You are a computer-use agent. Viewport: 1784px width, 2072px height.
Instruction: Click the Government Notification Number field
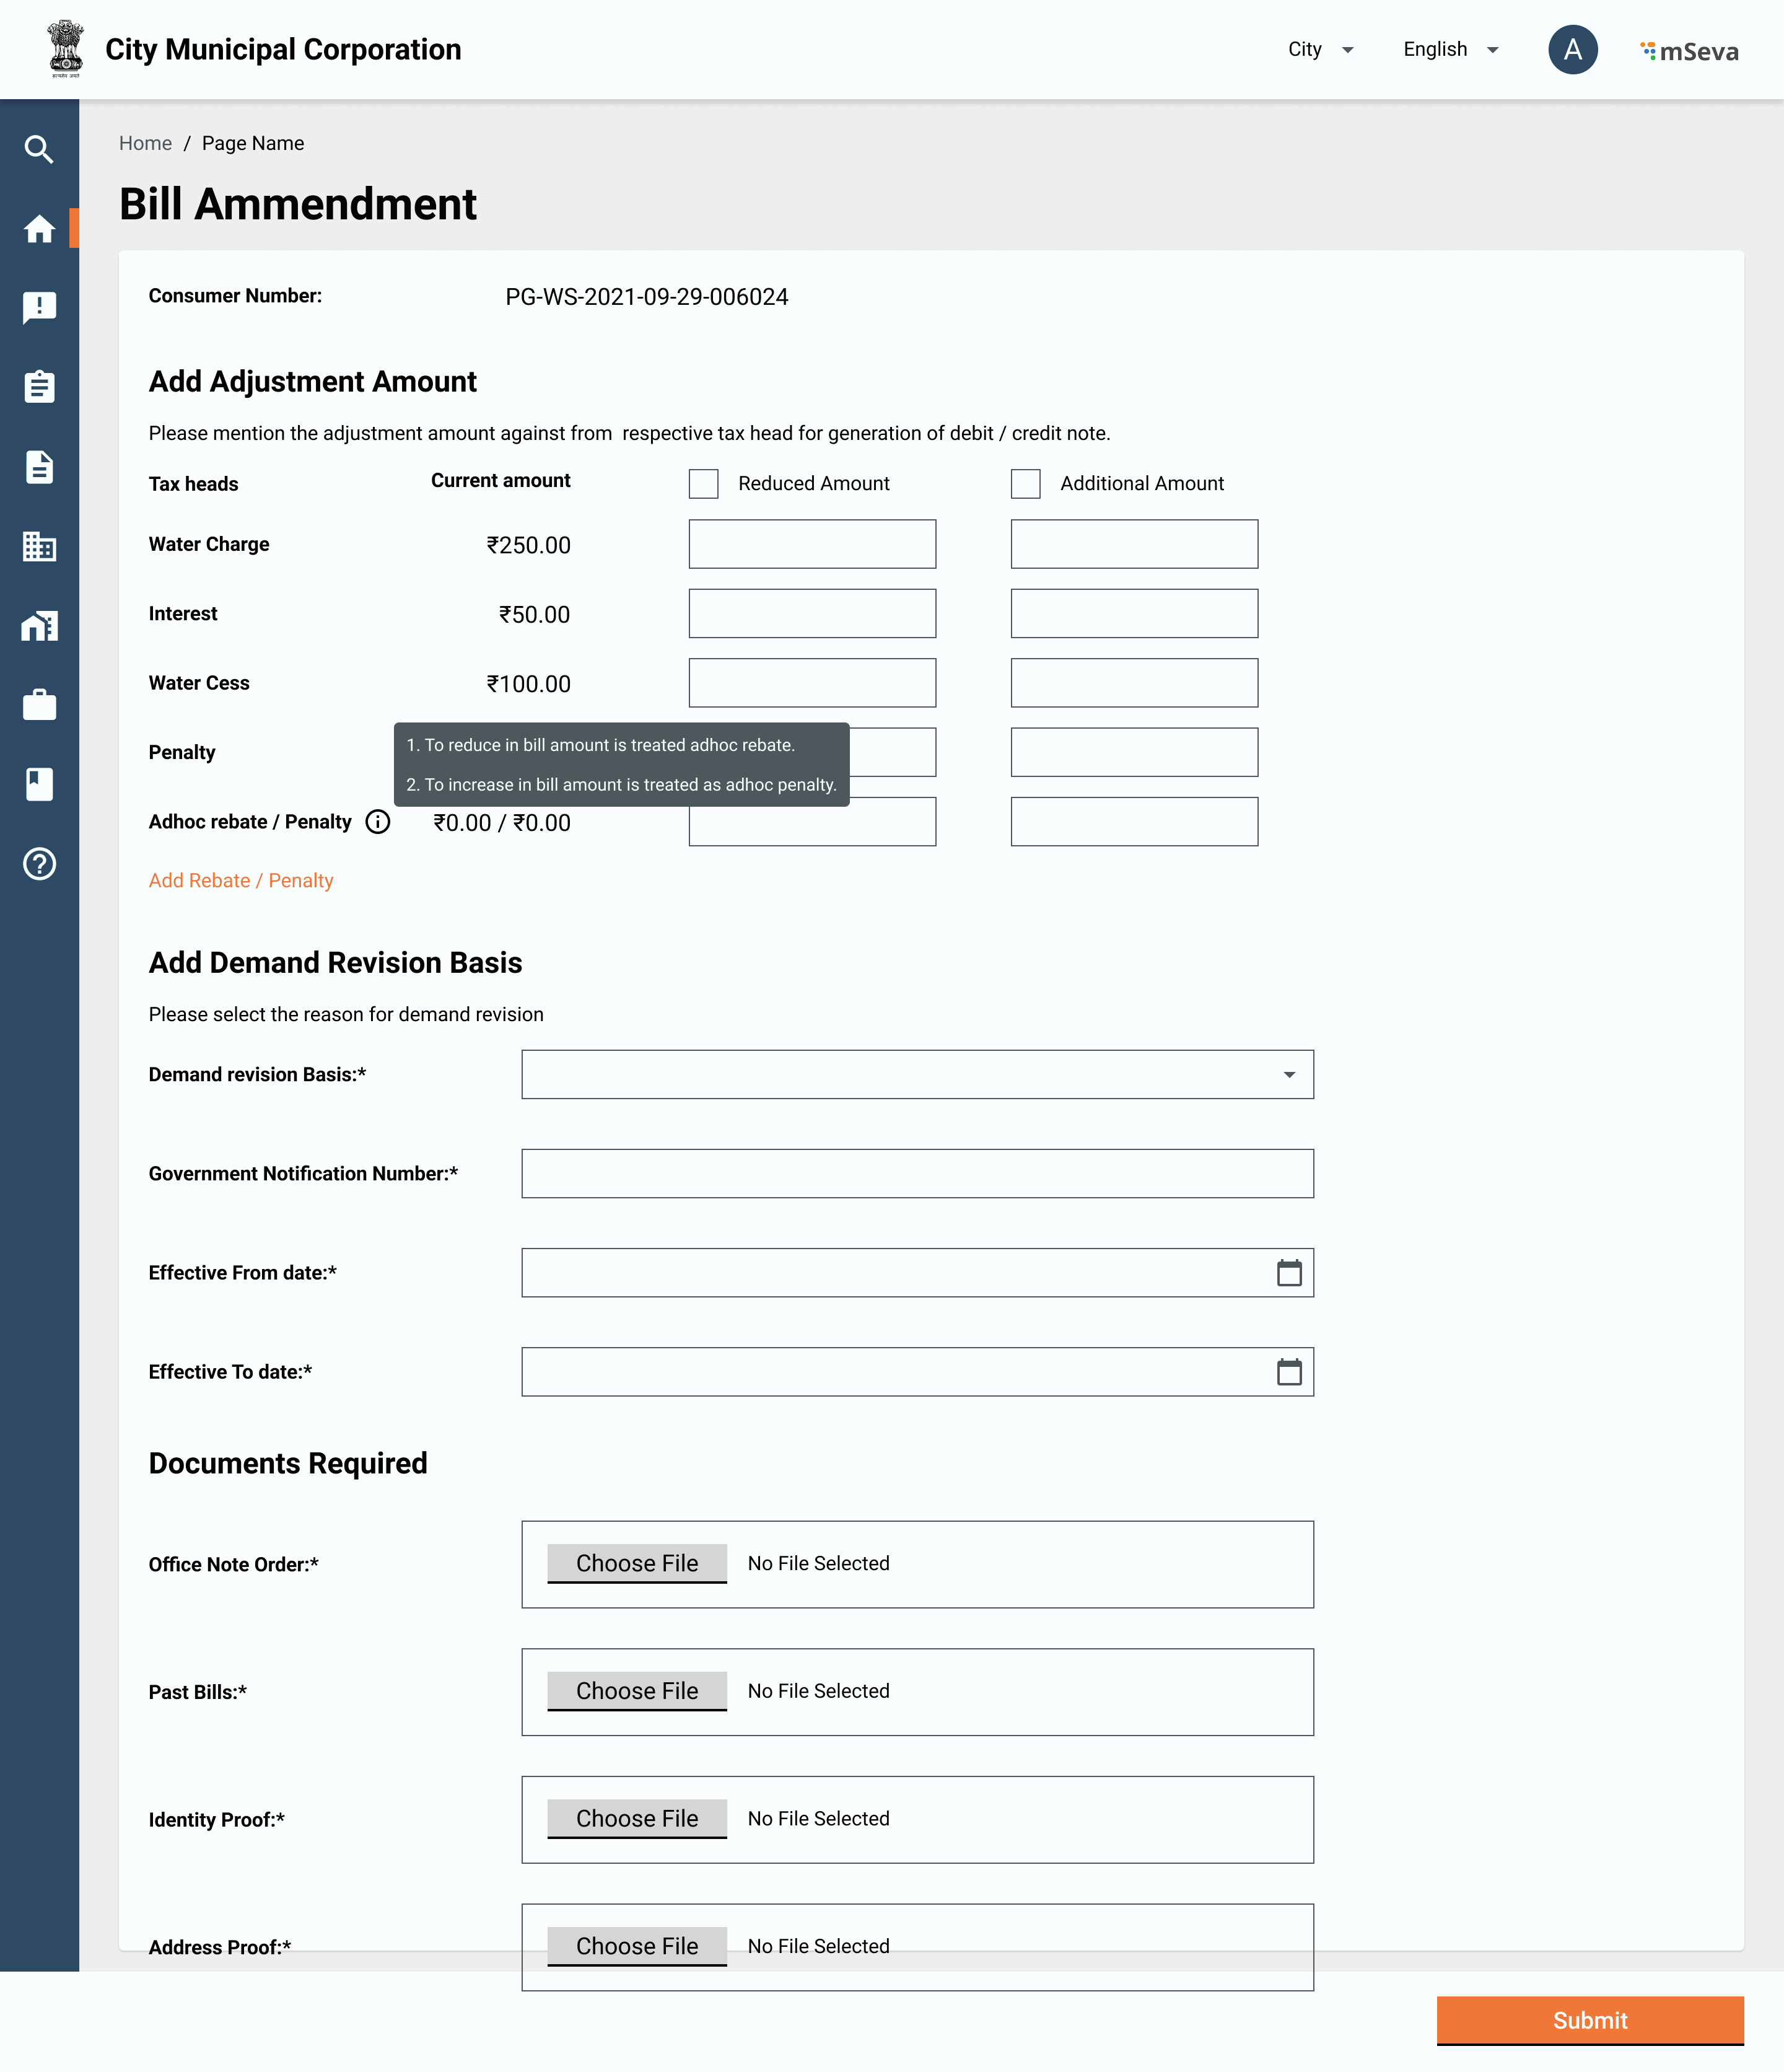(917, 1174)
